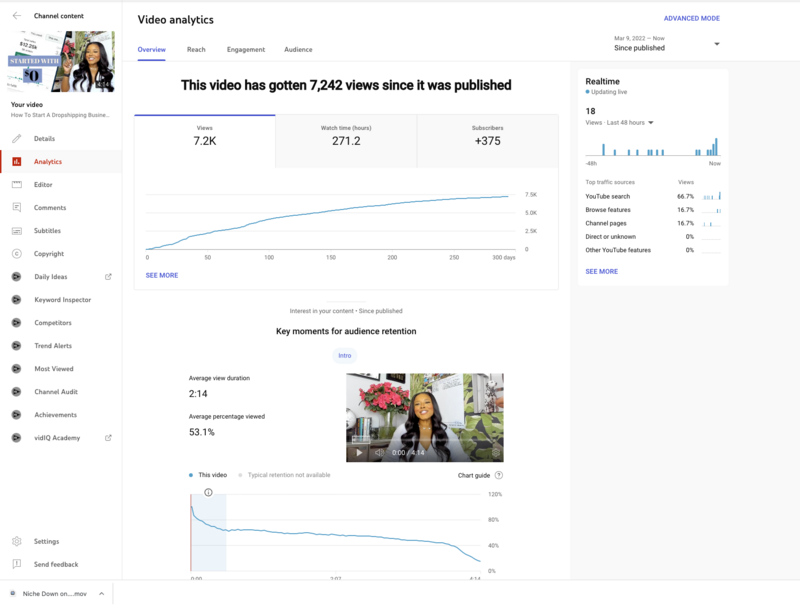Switch to the Reach tab
Image resolution: width=800 pixels, height=607 pixels.
click(x=196, y=49)
